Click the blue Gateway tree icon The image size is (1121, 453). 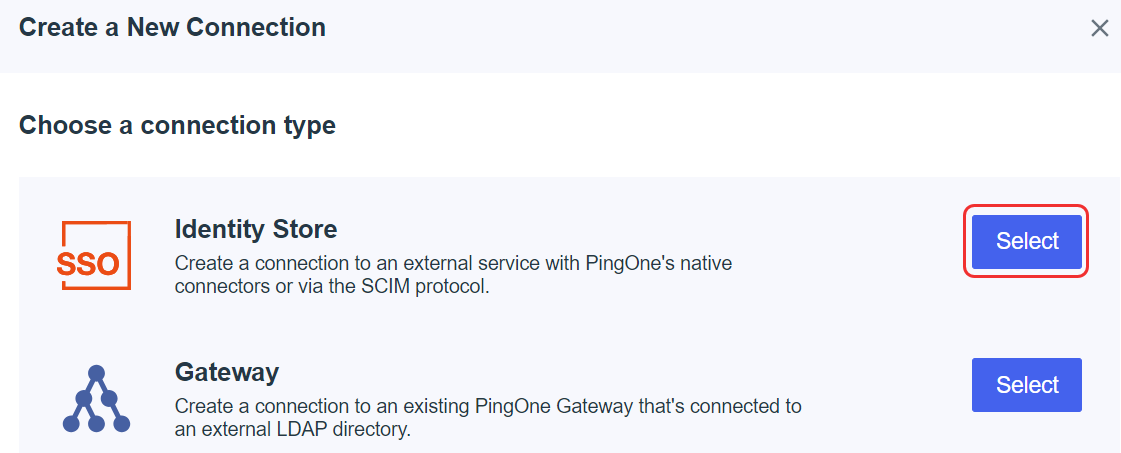[x=97, y=399]
